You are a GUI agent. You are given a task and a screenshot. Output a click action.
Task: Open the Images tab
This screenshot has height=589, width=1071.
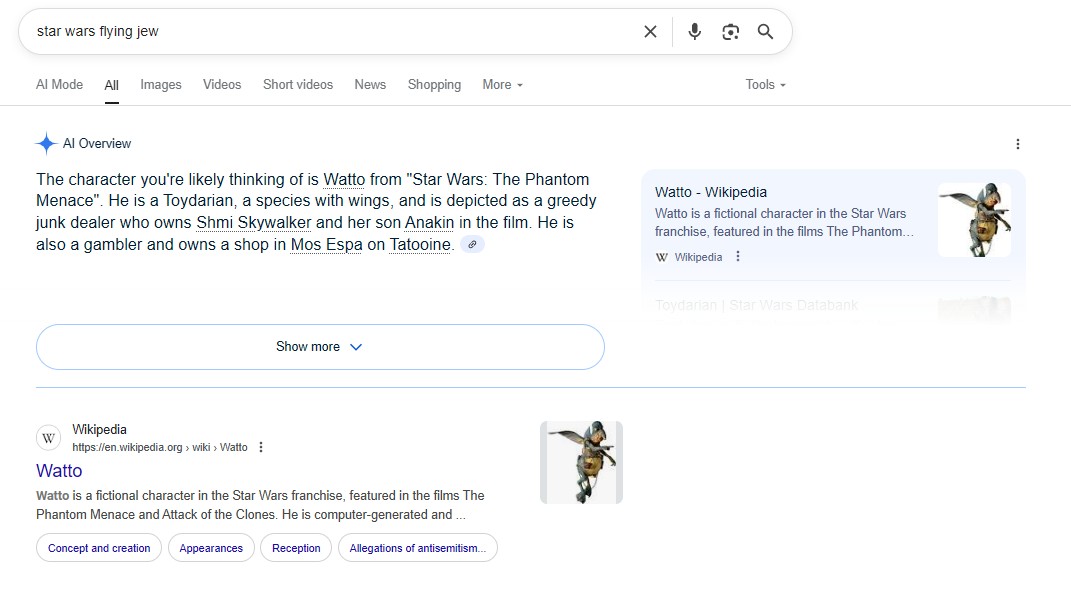click(161, 85)
